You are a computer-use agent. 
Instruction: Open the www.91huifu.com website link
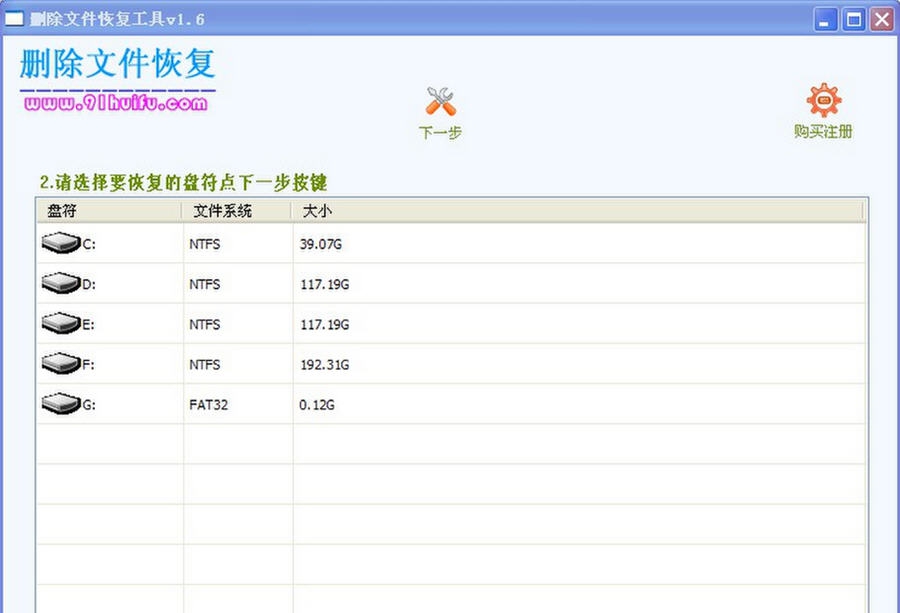(x=115, y=101)
